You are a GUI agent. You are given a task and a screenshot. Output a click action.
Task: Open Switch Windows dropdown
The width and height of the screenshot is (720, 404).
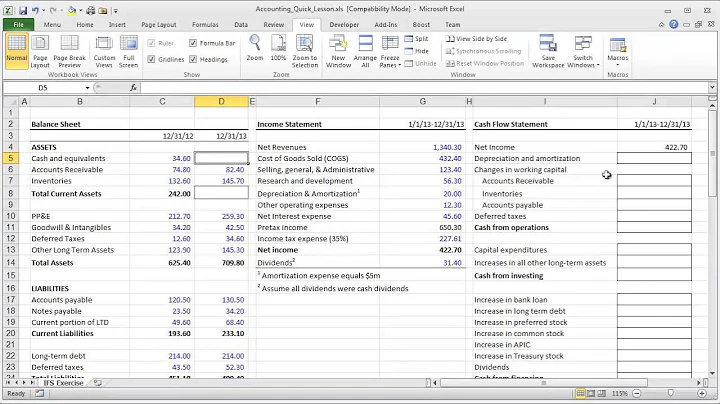[x=583, y=51]
